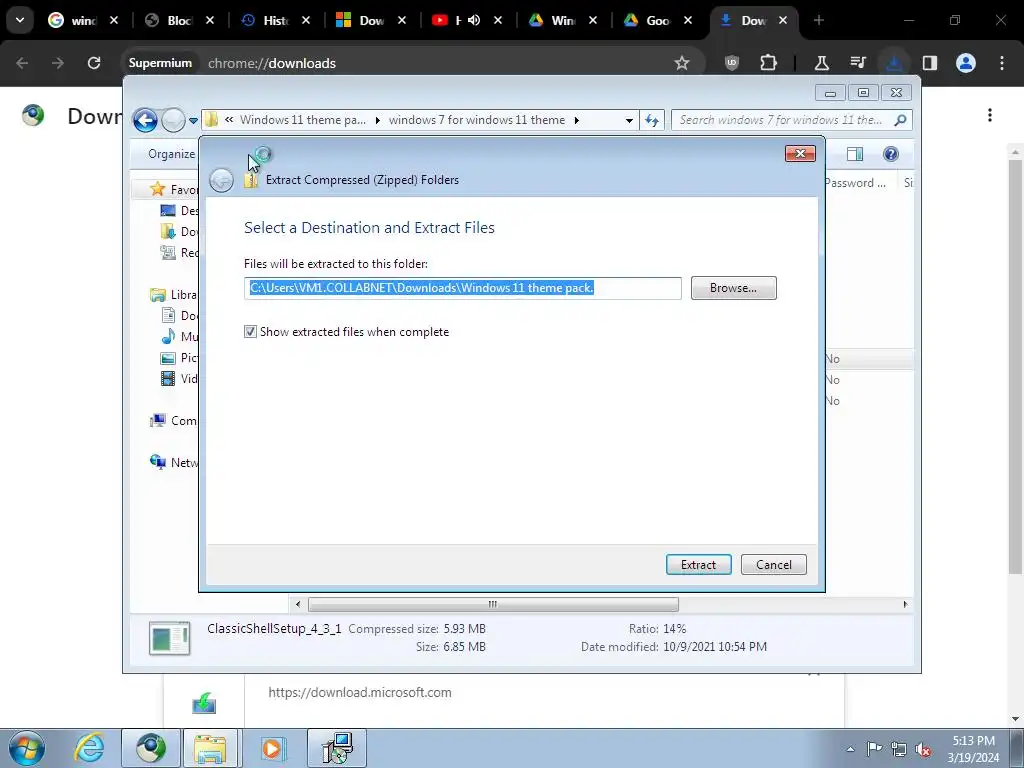Click the muted volume tray icon
Viewport: 1024px width, 768px height.
pos(923,749)
